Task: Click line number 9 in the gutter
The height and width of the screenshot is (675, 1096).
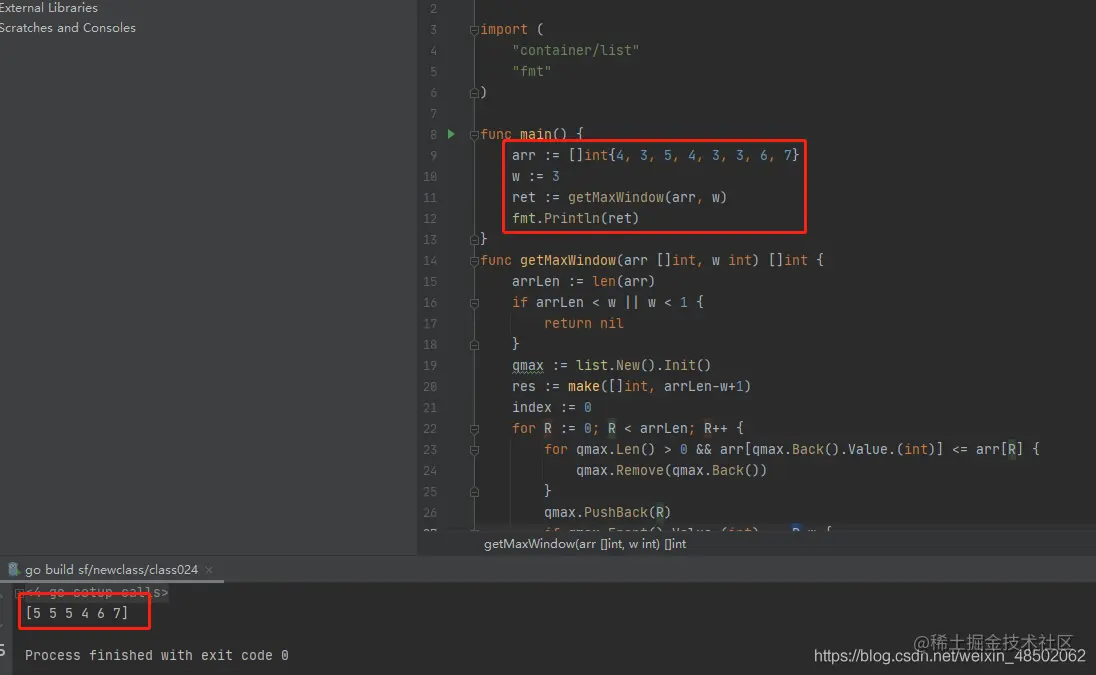Action: pyautogui.click(x=433, y=156)
